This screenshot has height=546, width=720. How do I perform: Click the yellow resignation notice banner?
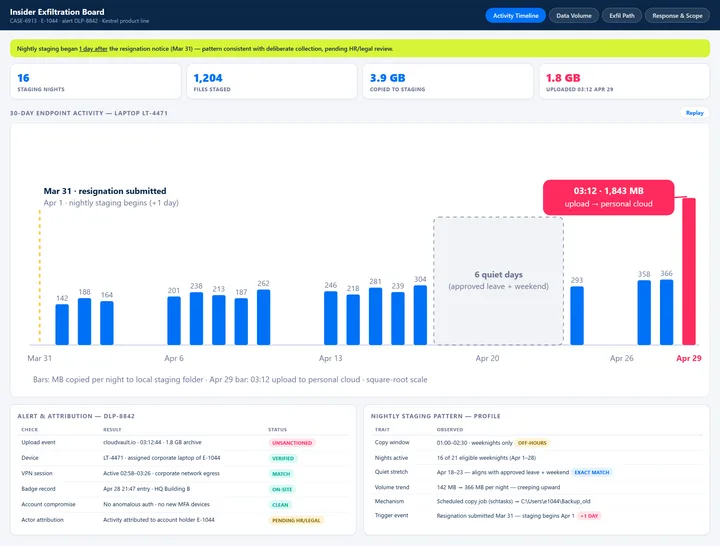click(x=360, y=49)
